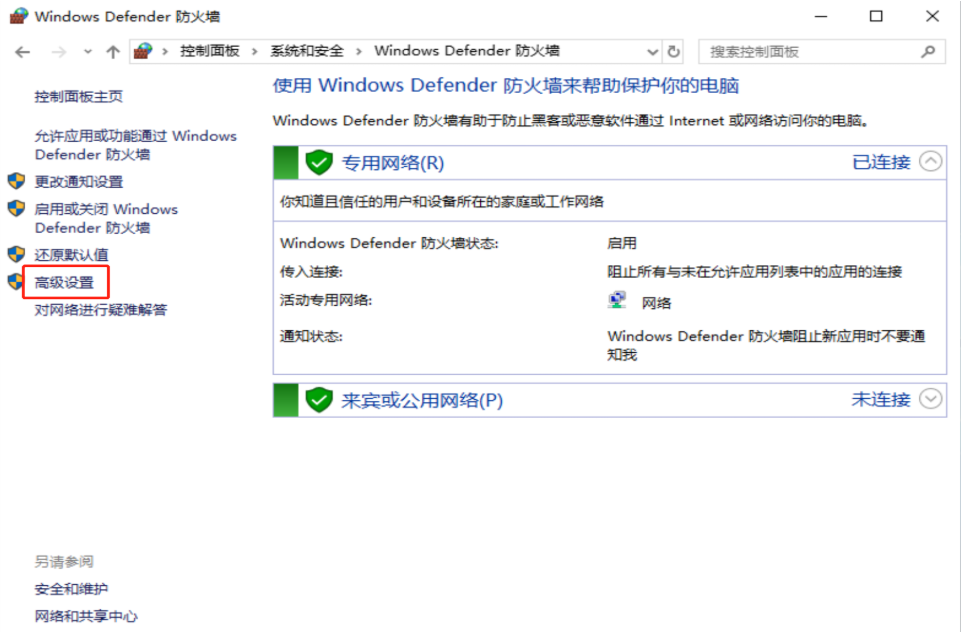Open 允许应用或功能通过 Windows Defender 防火墙
The height and width of the screenshot is (632, 961).
tap(135, 145)
